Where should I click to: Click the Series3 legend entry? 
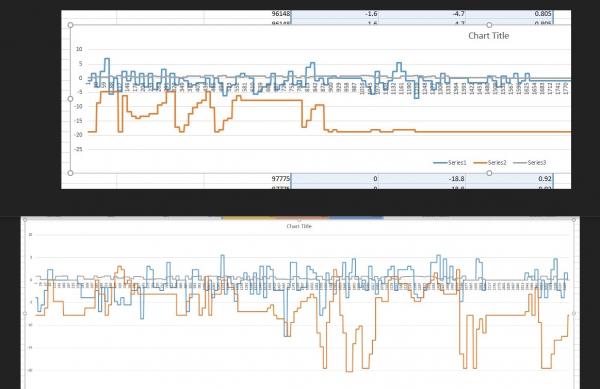pos(530,163)
